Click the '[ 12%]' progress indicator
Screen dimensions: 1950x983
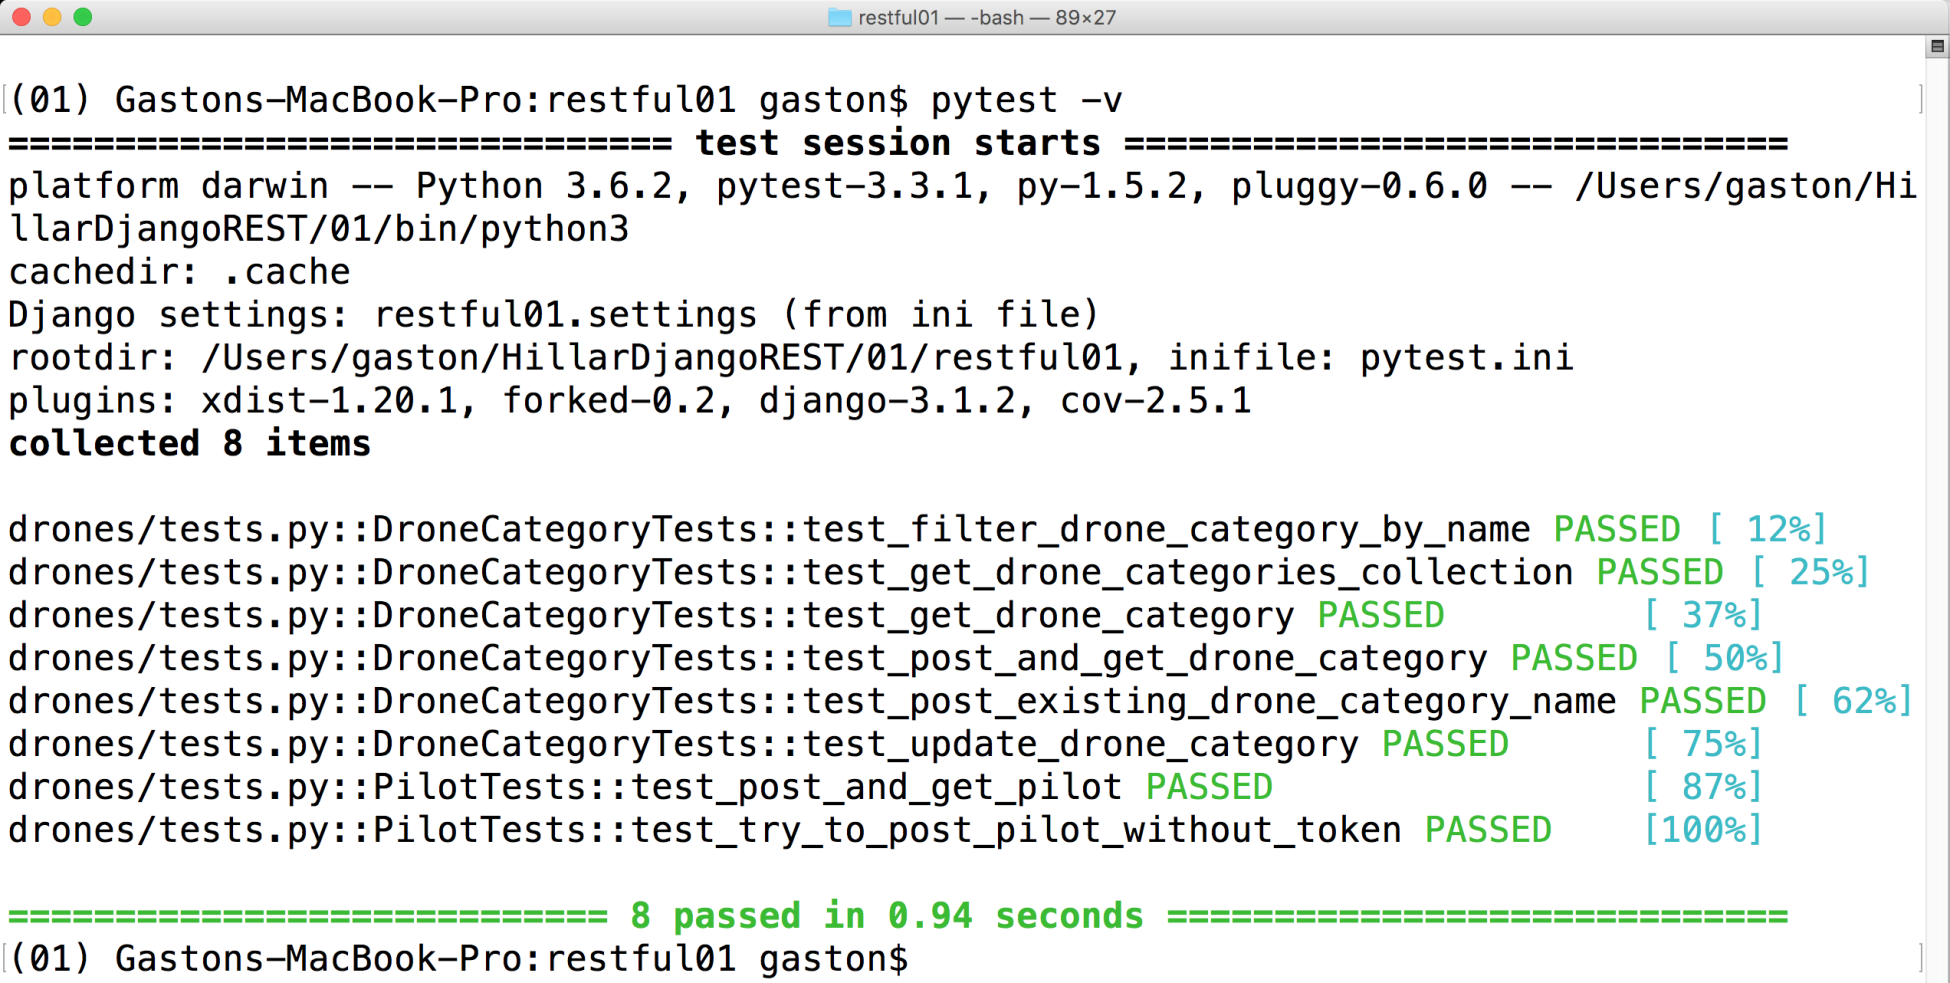coord(1767,529)
